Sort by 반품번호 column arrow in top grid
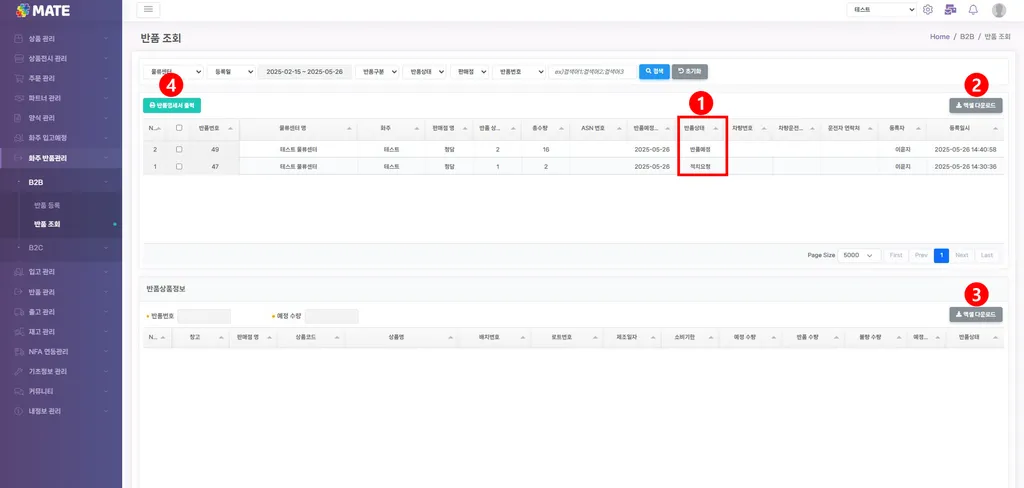Viewport: 1024px width, 488px height. tap(231, 129)
